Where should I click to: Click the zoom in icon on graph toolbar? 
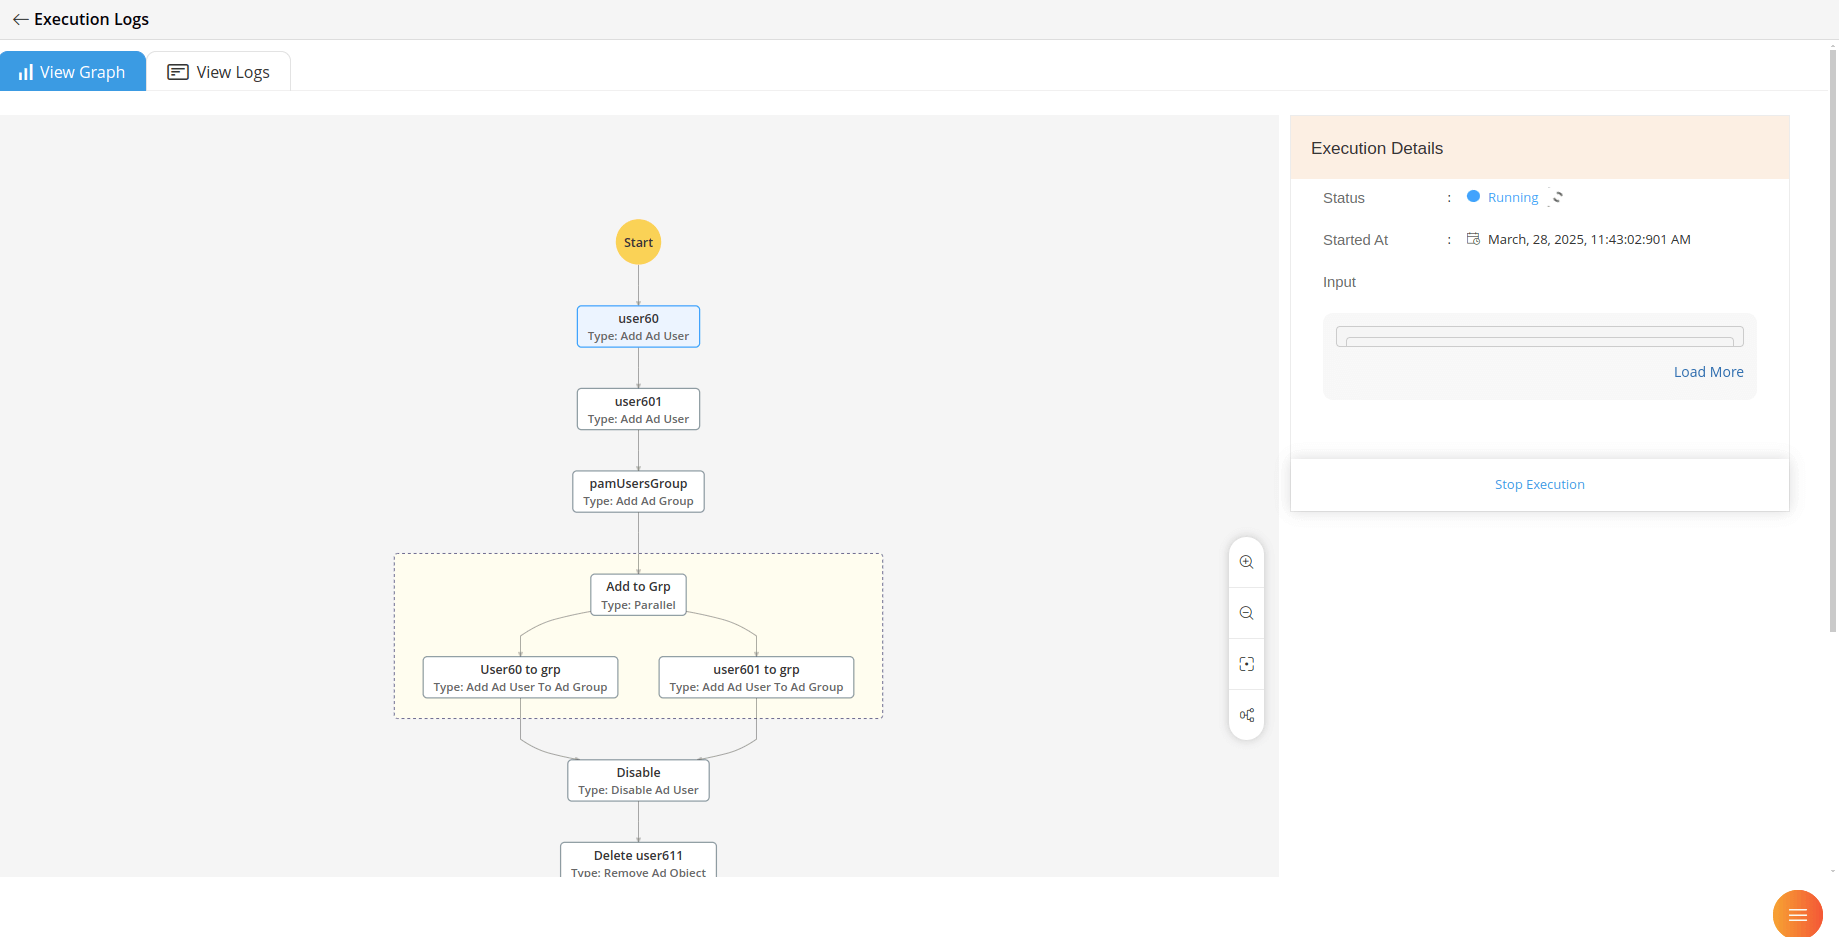(x=1246, y=561)
